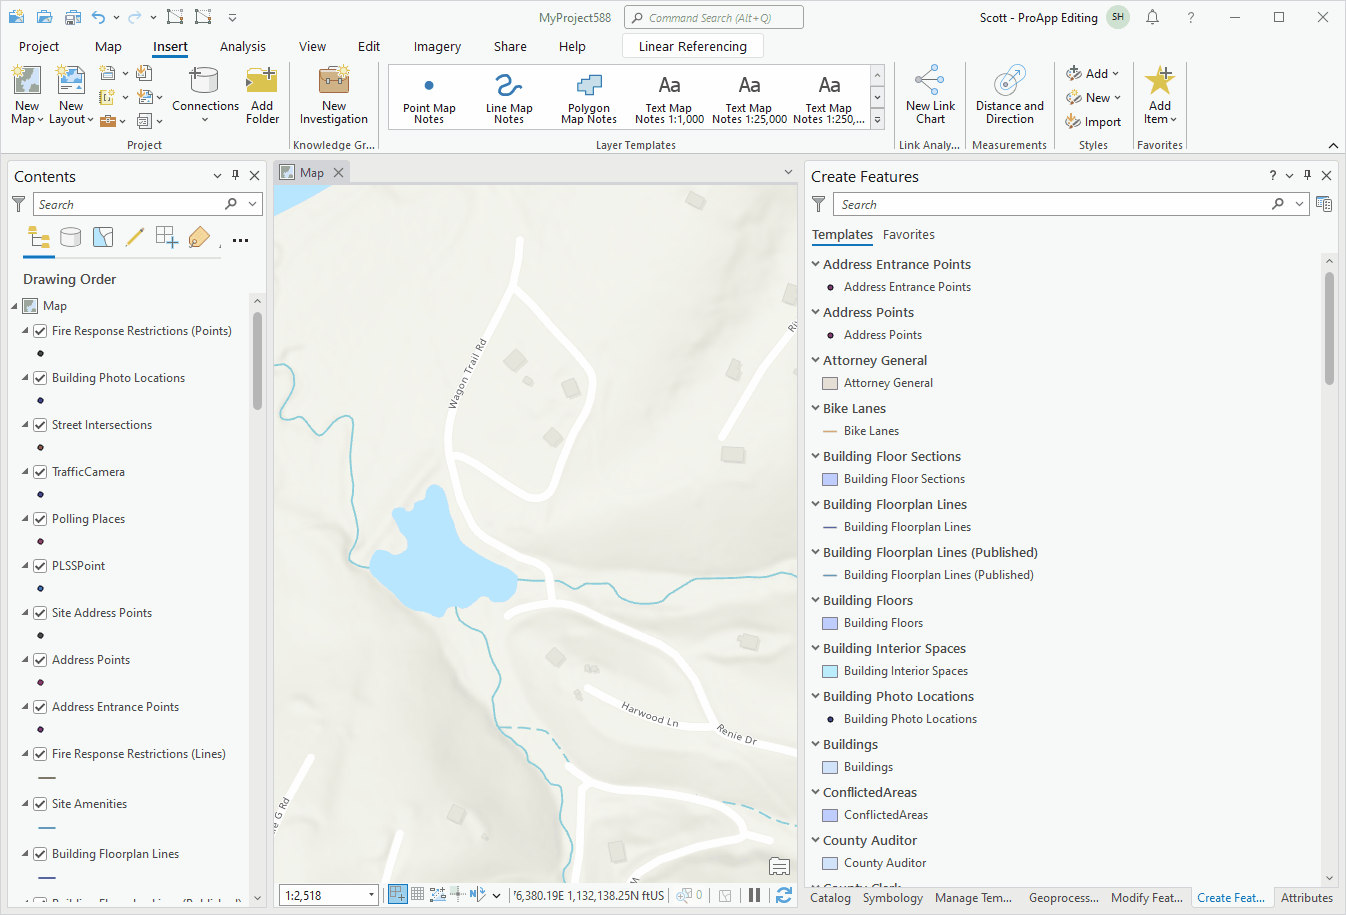List layers By Data Source in Contents
Viewport: 1346px width, 915px height.
[71, 236]
